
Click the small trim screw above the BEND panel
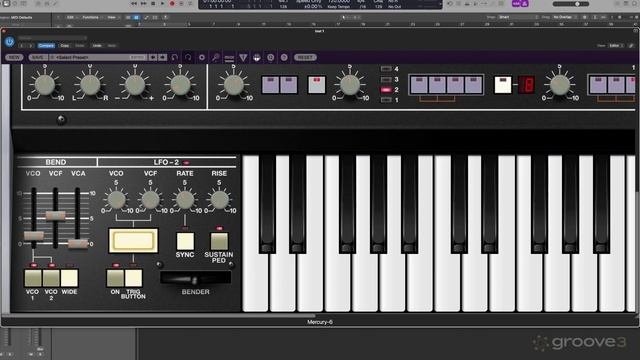[61, 119]
